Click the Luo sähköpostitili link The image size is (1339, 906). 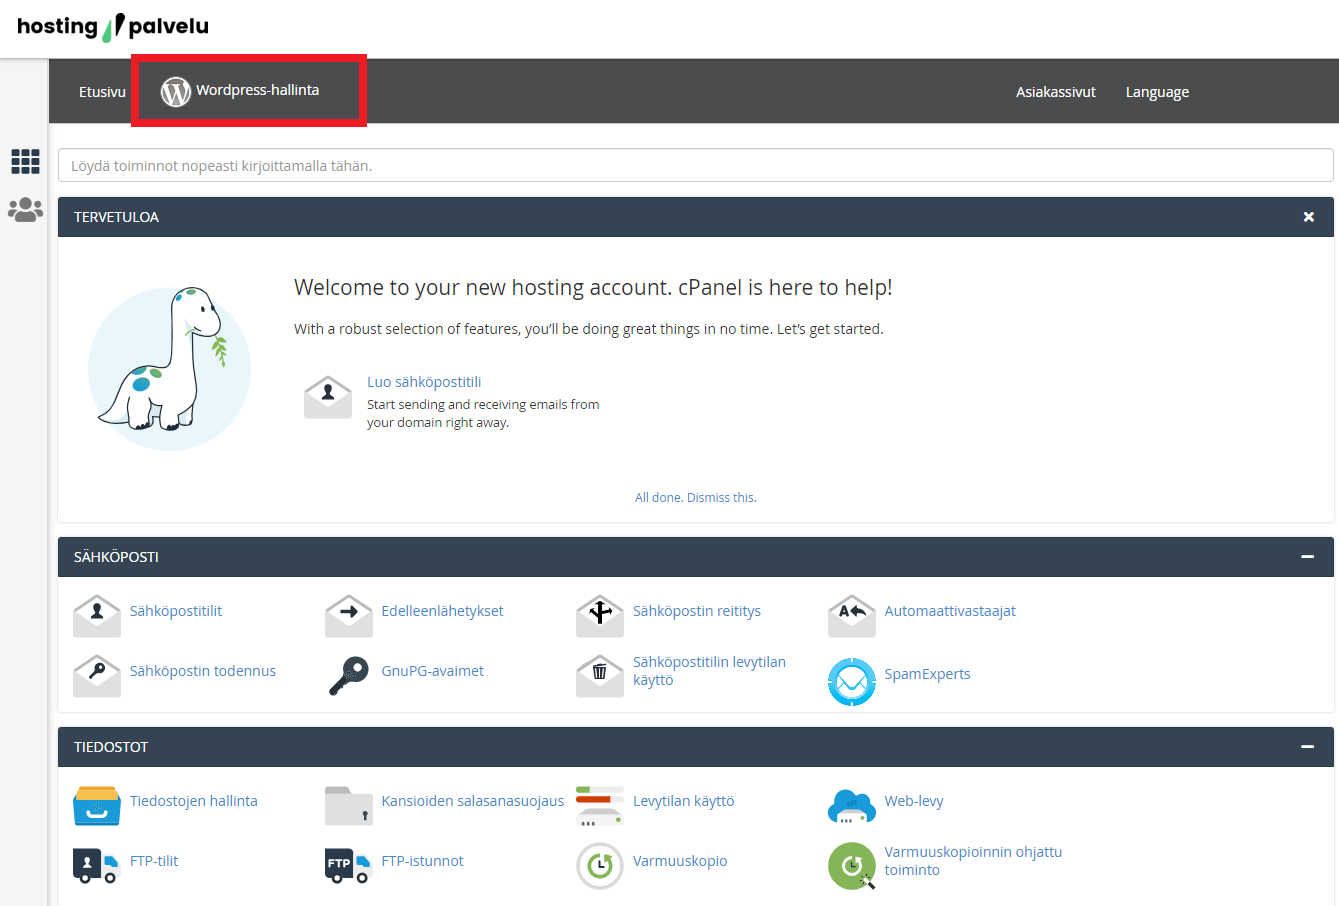424,382
